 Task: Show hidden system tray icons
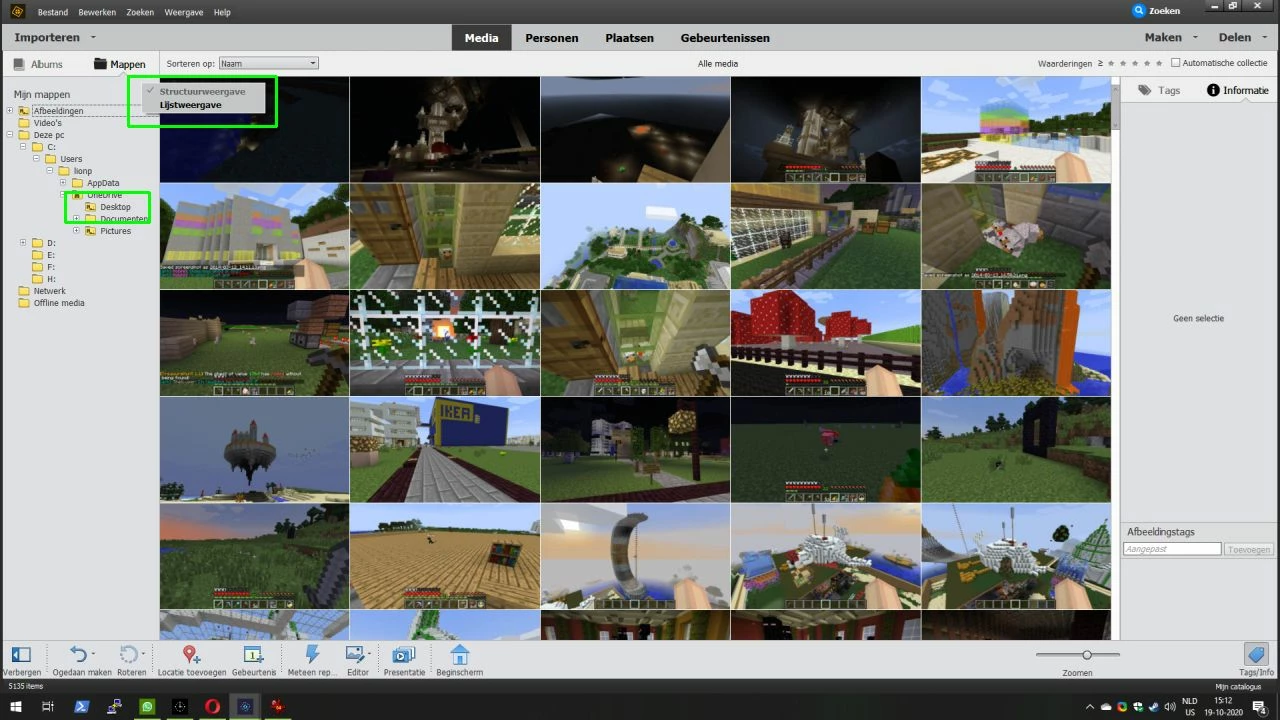click(1089, 707)
